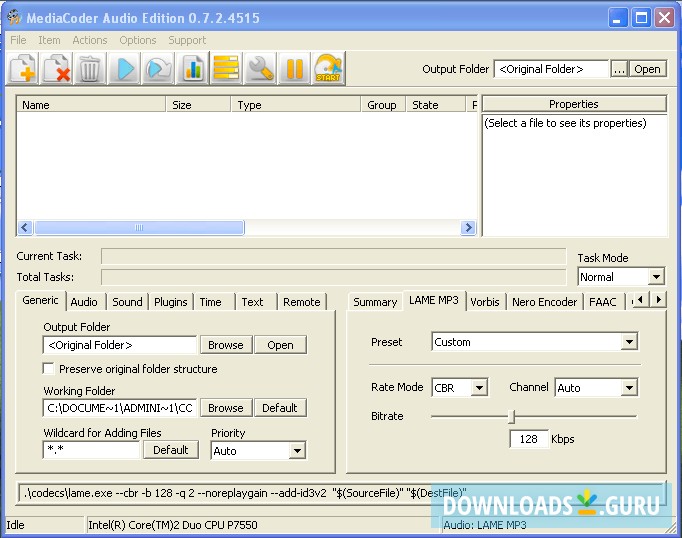Click the play-with-arrow preview icon
The height and width of the screenshot is (538, 682).
[158, 68]
